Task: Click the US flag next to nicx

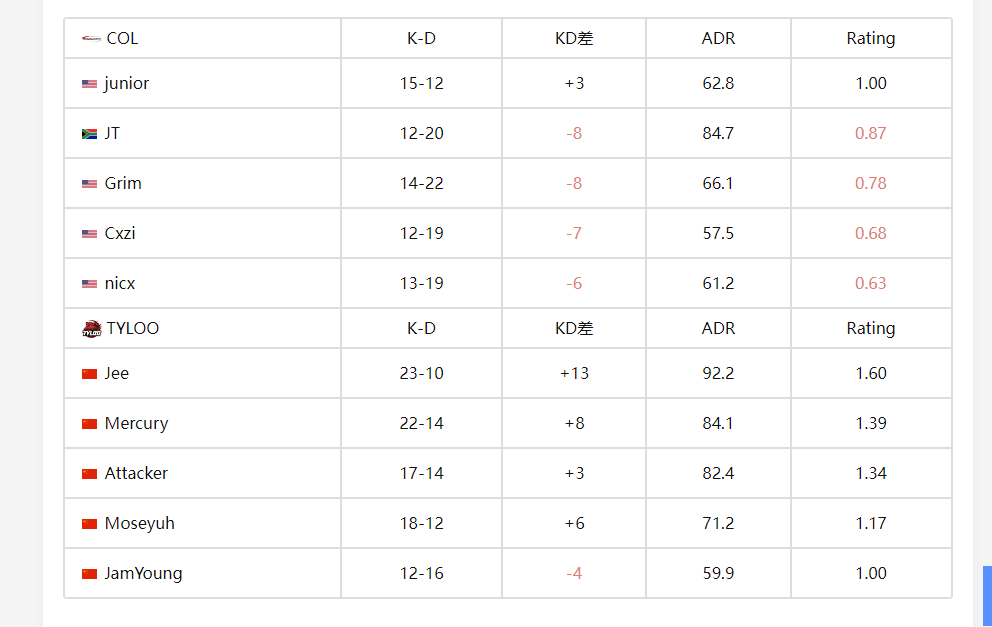Action: pyautogui.click(x=89, y=284)
